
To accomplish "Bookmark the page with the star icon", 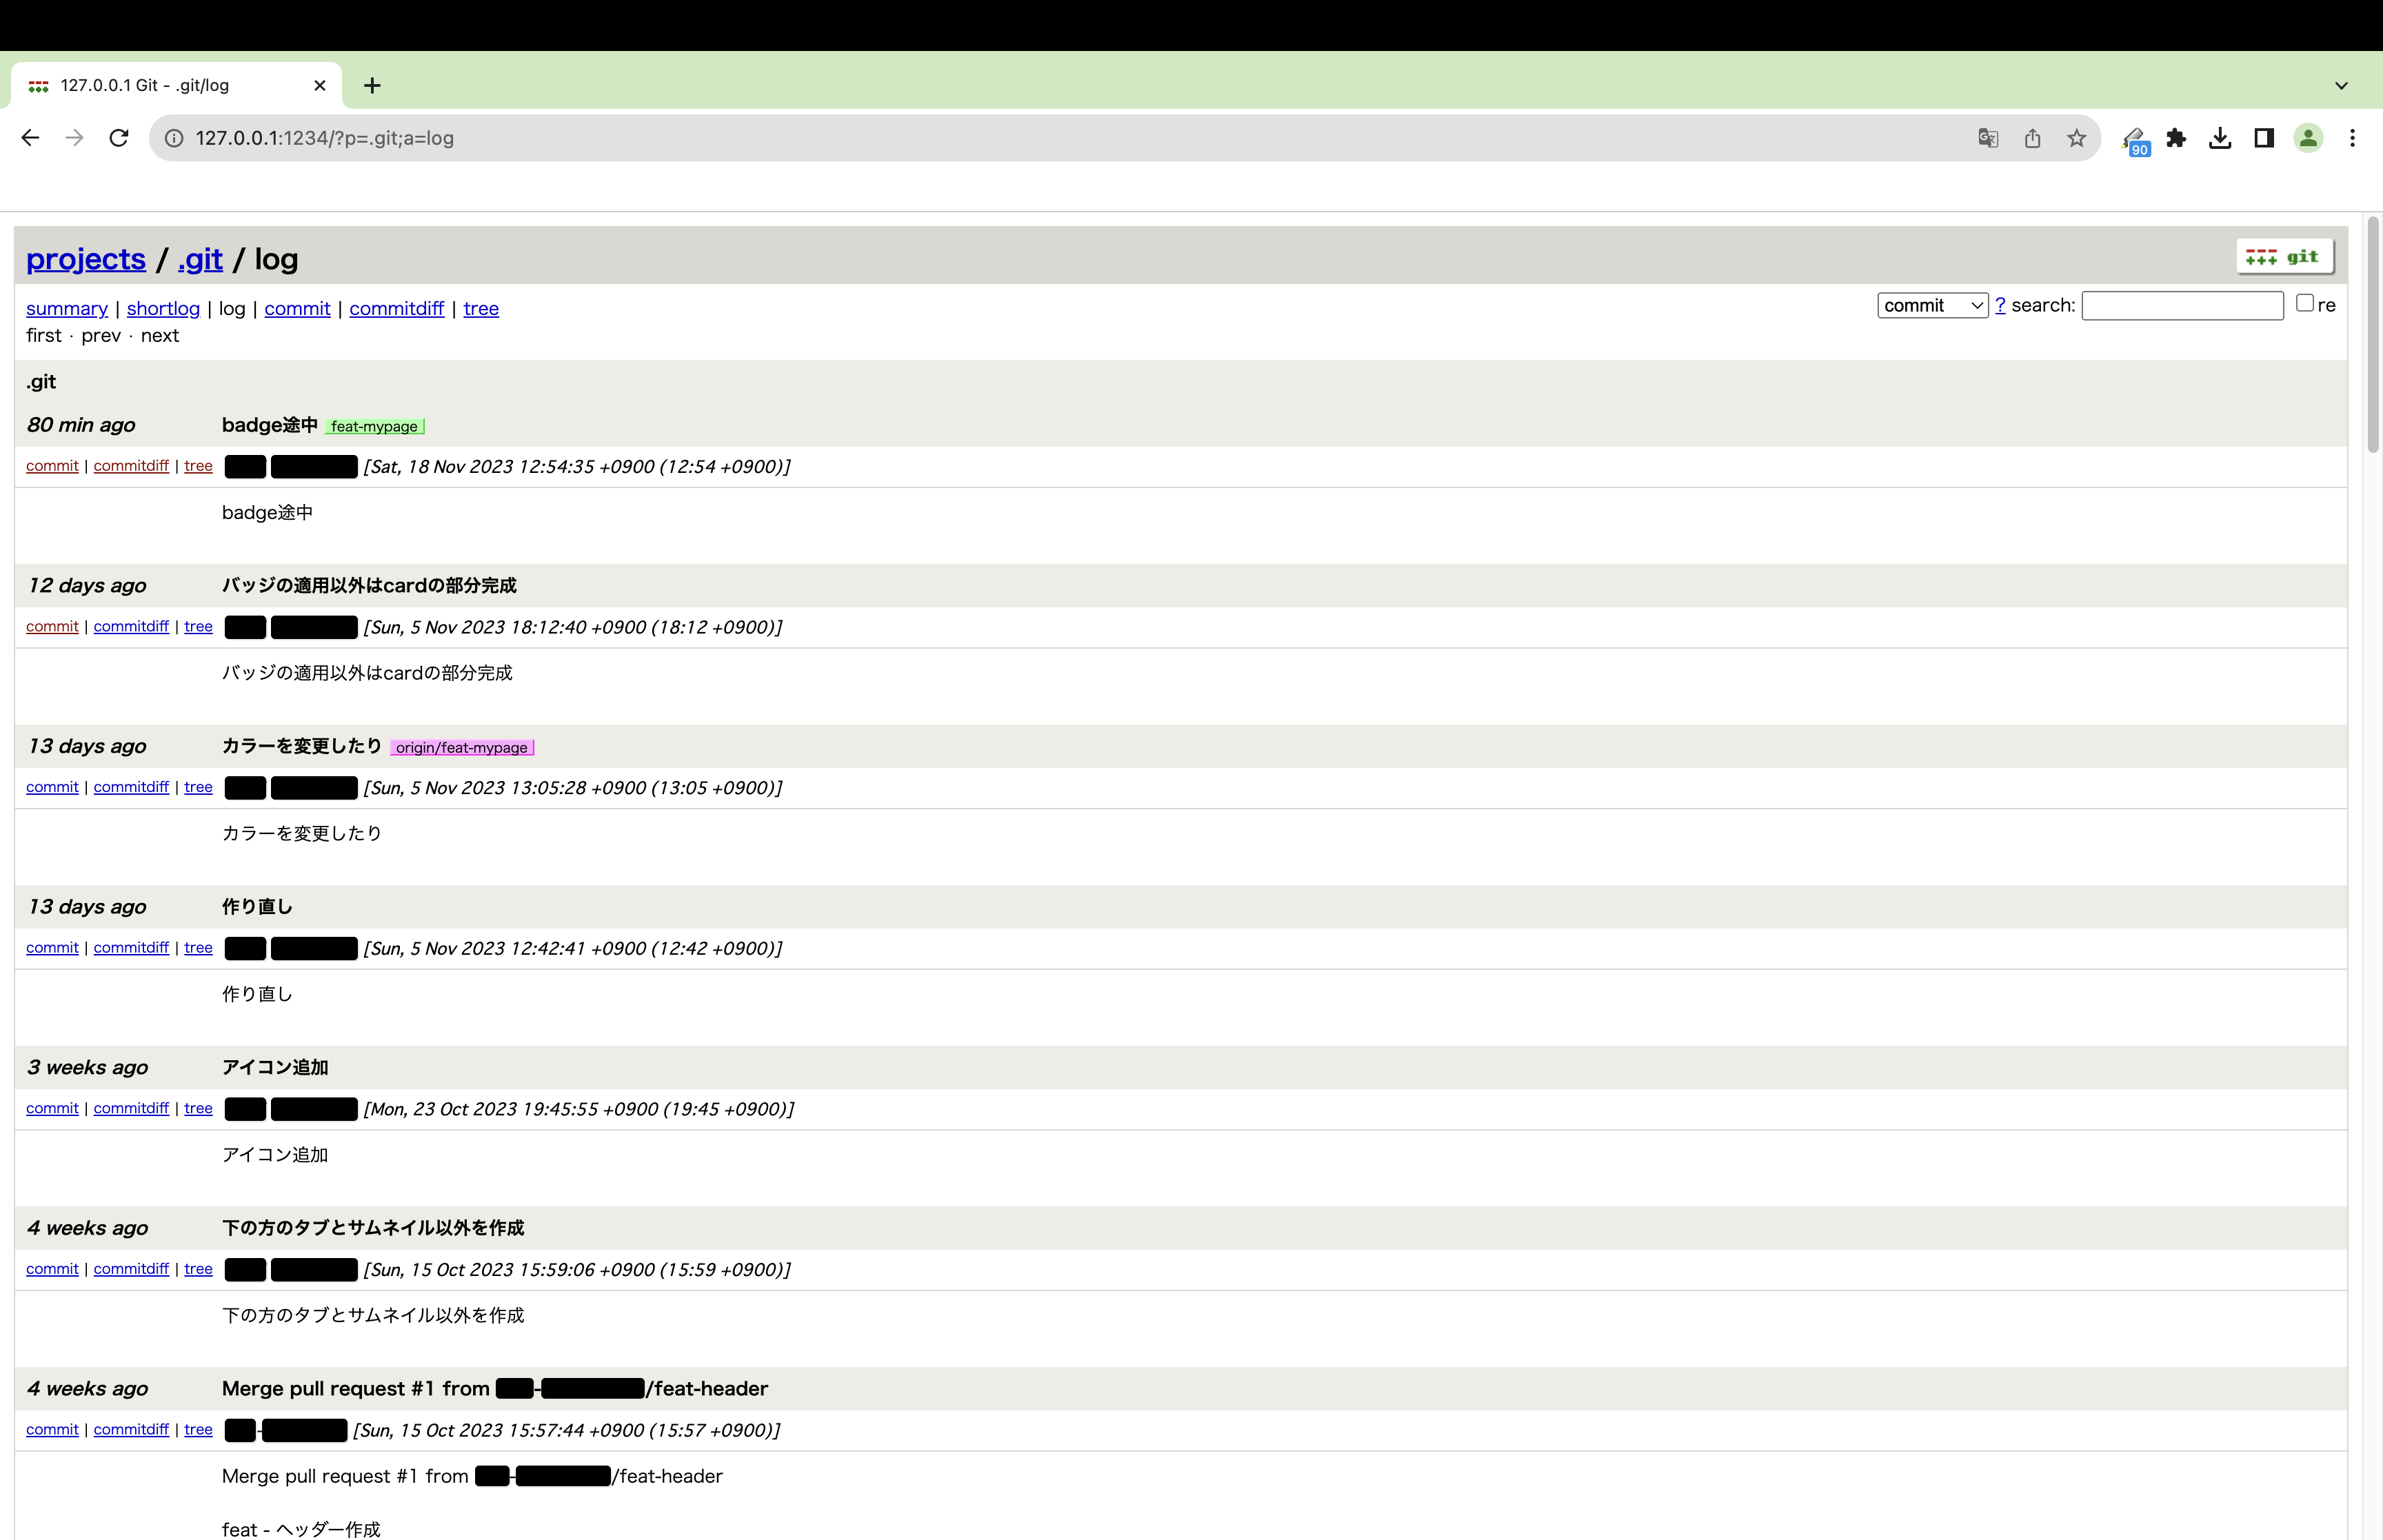I will click(x=2076, y=138).
